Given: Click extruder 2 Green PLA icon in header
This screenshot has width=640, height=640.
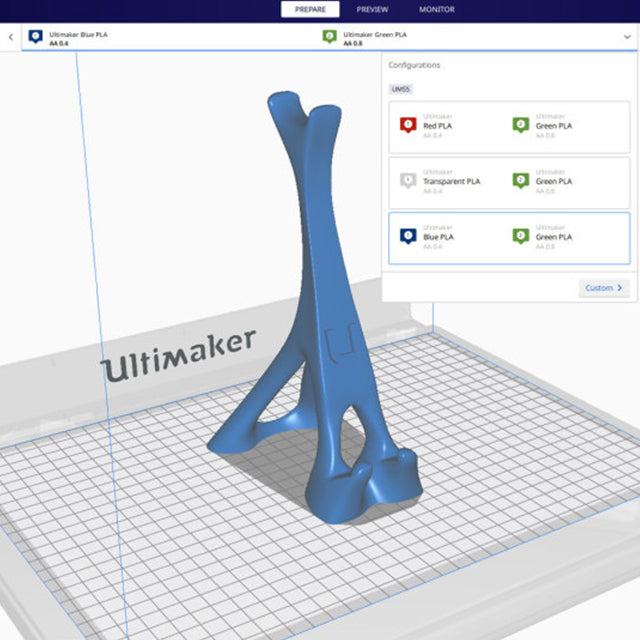Looking at the screenshot, I should (x=329, y=37).
